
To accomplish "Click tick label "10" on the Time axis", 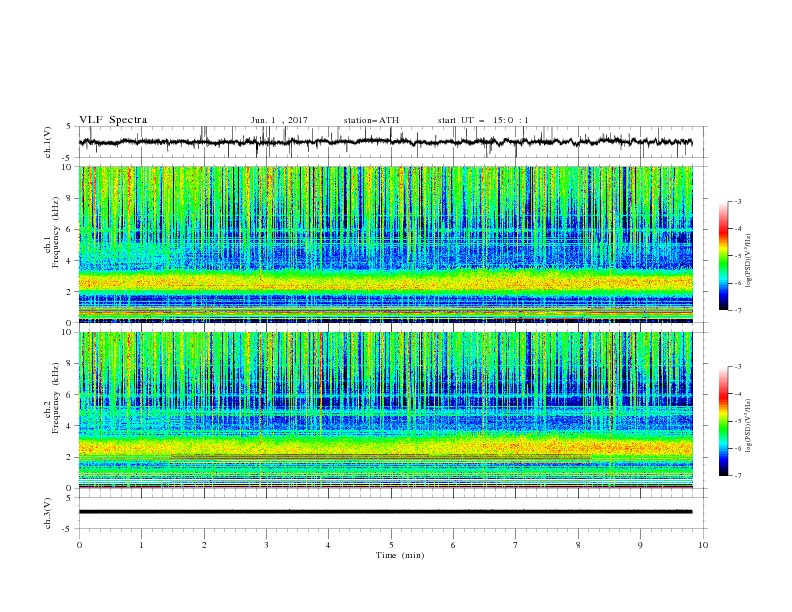I will click(703, 545).
